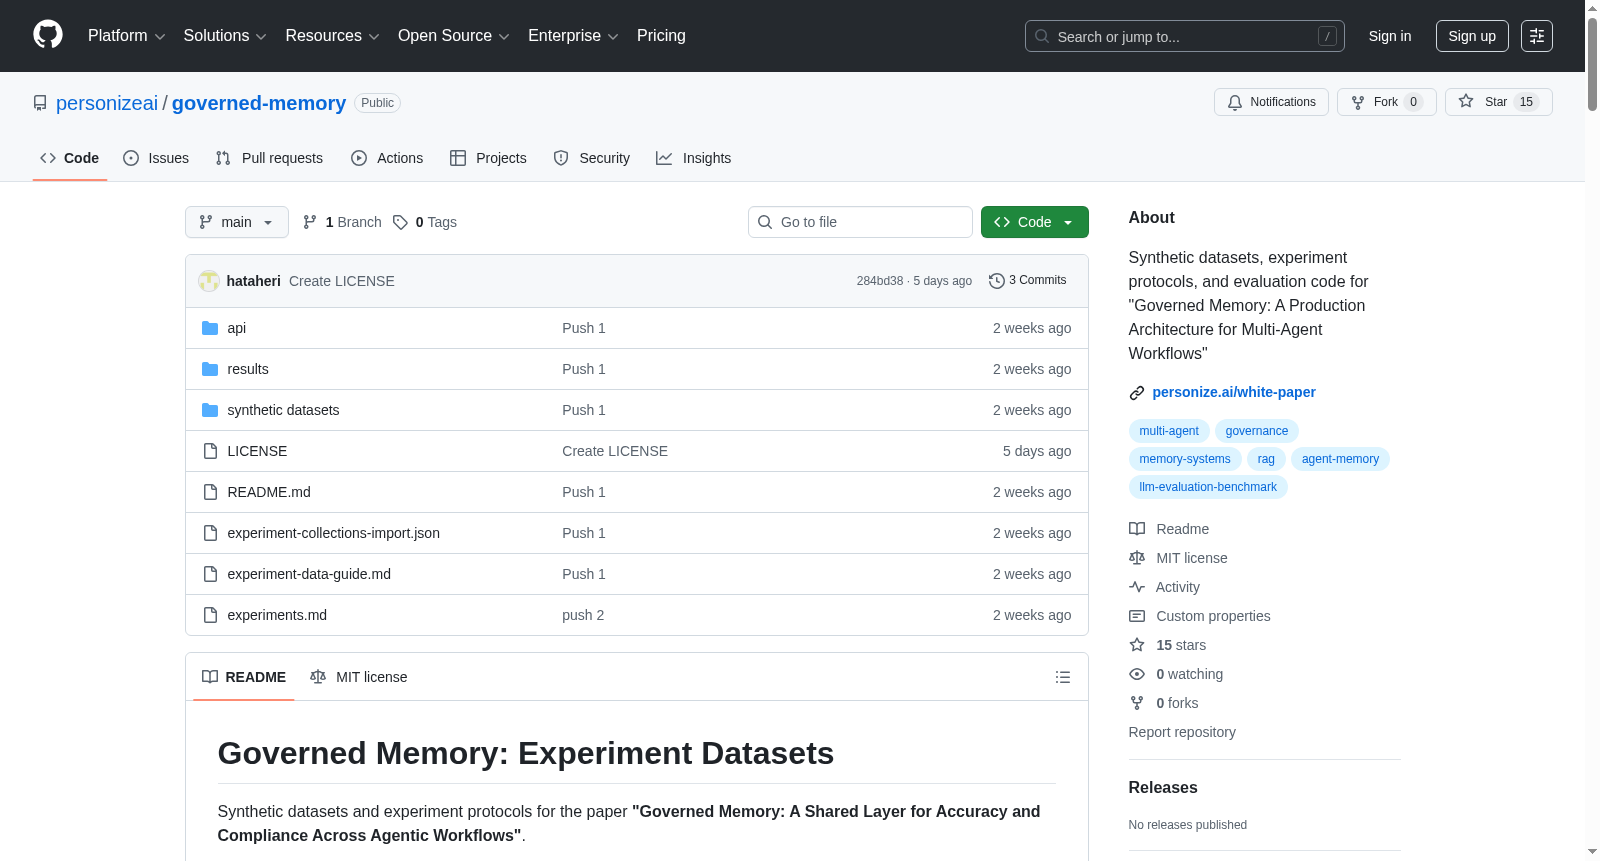Click the fork icon beside 0 forks

click(1137, 703)
